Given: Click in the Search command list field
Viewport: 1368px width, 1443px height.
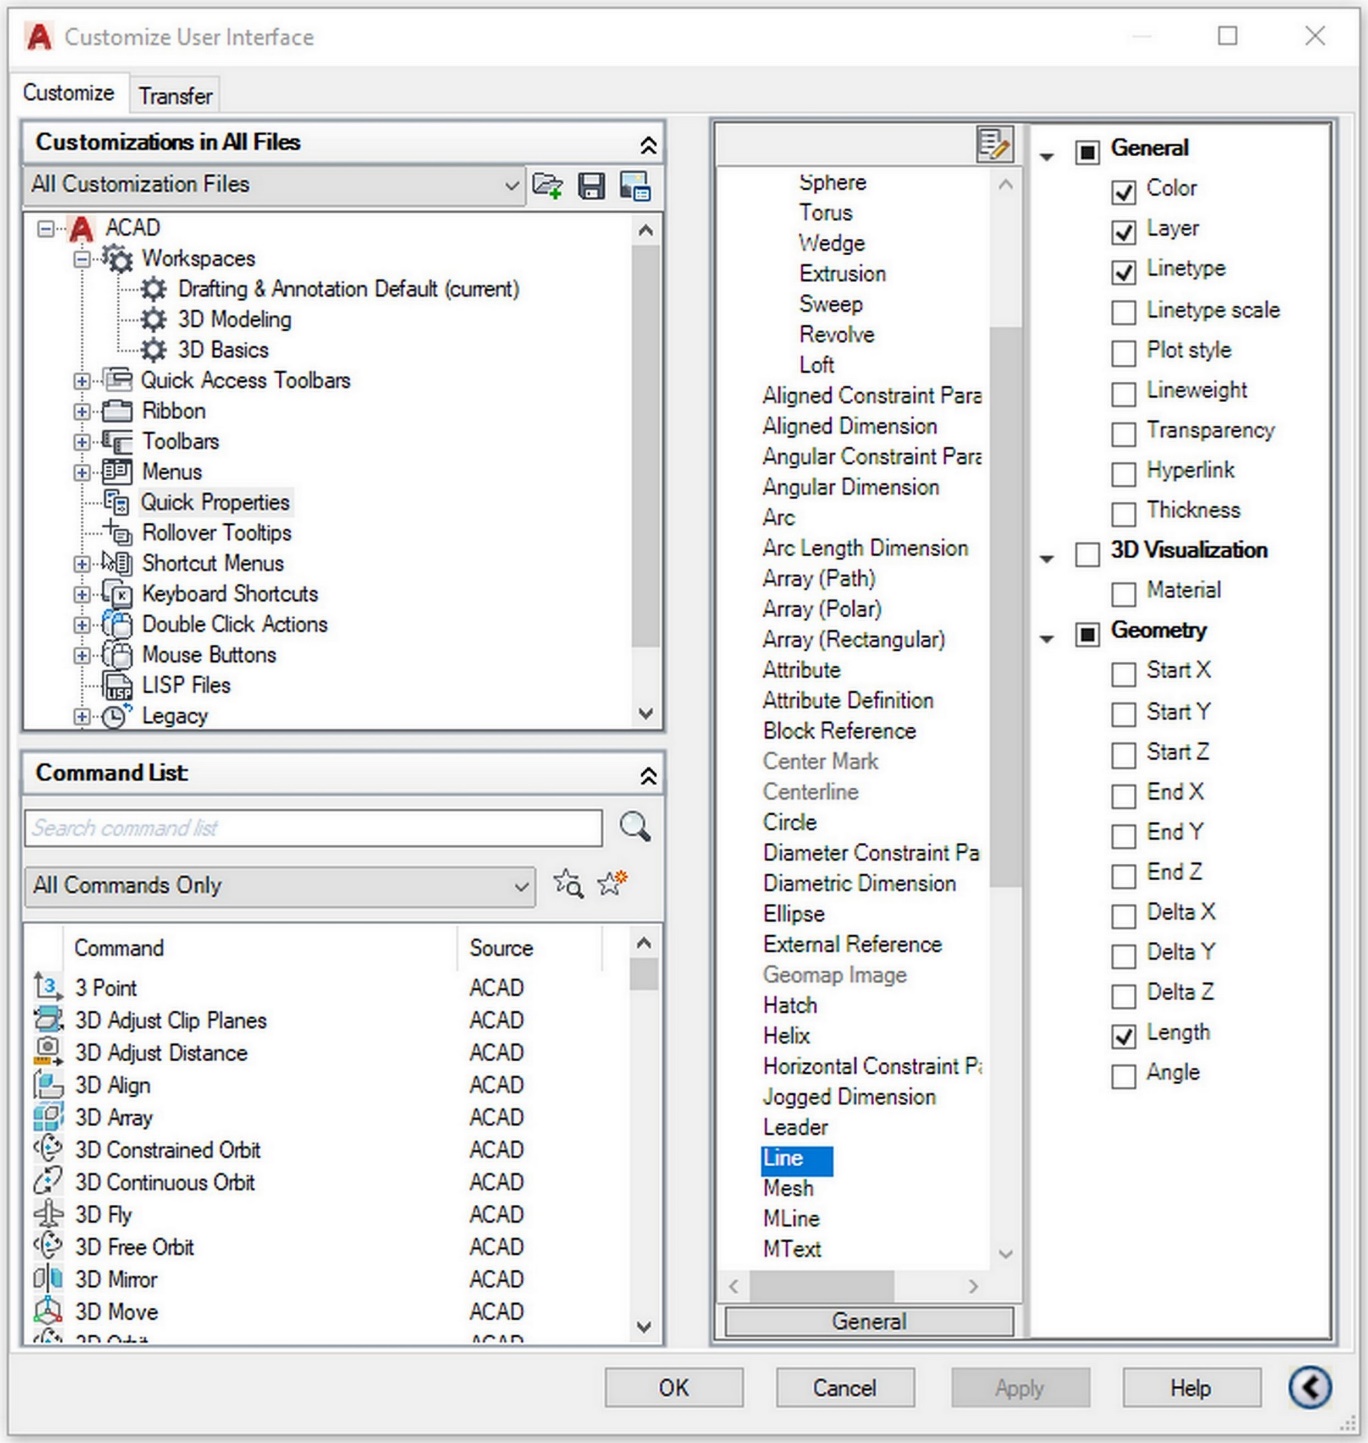Looking at the screenshot, I should [x=314, y=828].
